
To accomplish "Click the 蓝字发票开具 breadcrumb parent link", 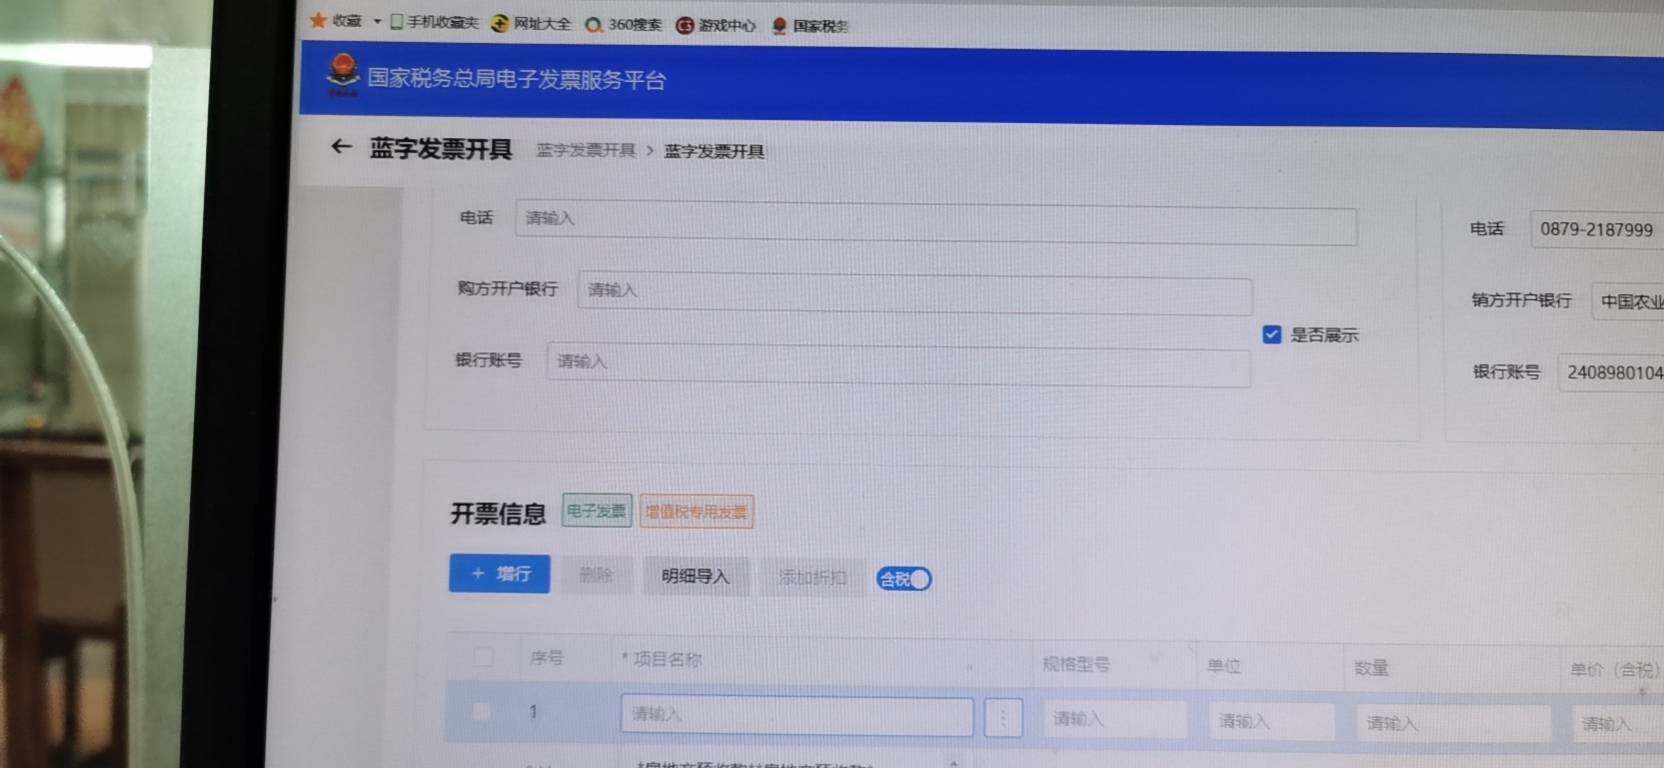I will pos(586,150).
